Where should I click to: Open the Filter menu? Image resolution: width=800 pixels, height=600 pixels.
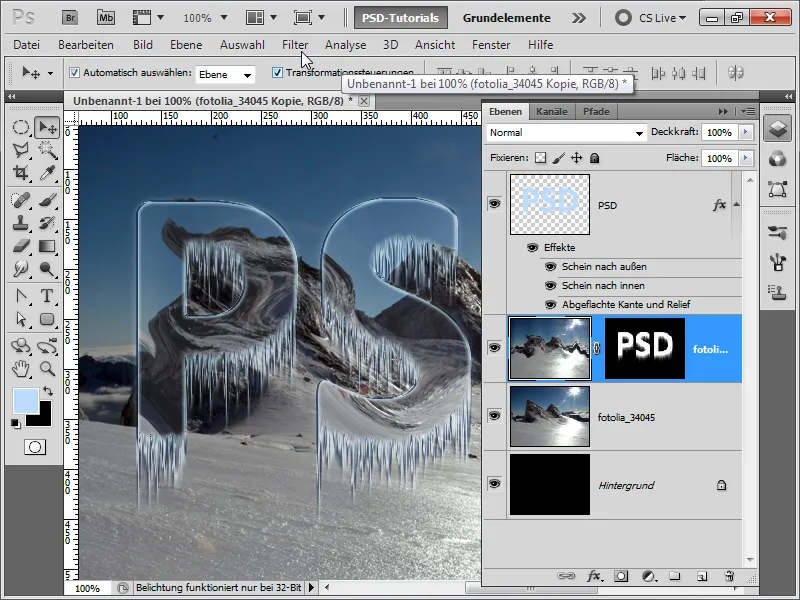295,45
